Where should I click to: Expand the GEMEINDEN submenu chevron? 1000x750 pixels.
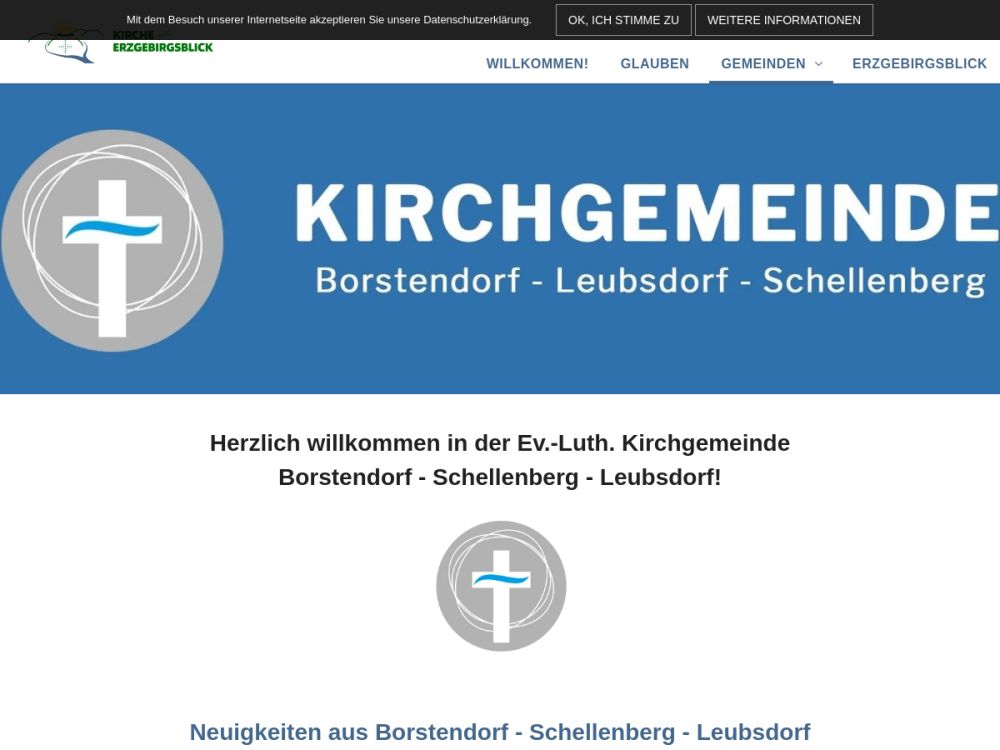(x=818, y=64)
